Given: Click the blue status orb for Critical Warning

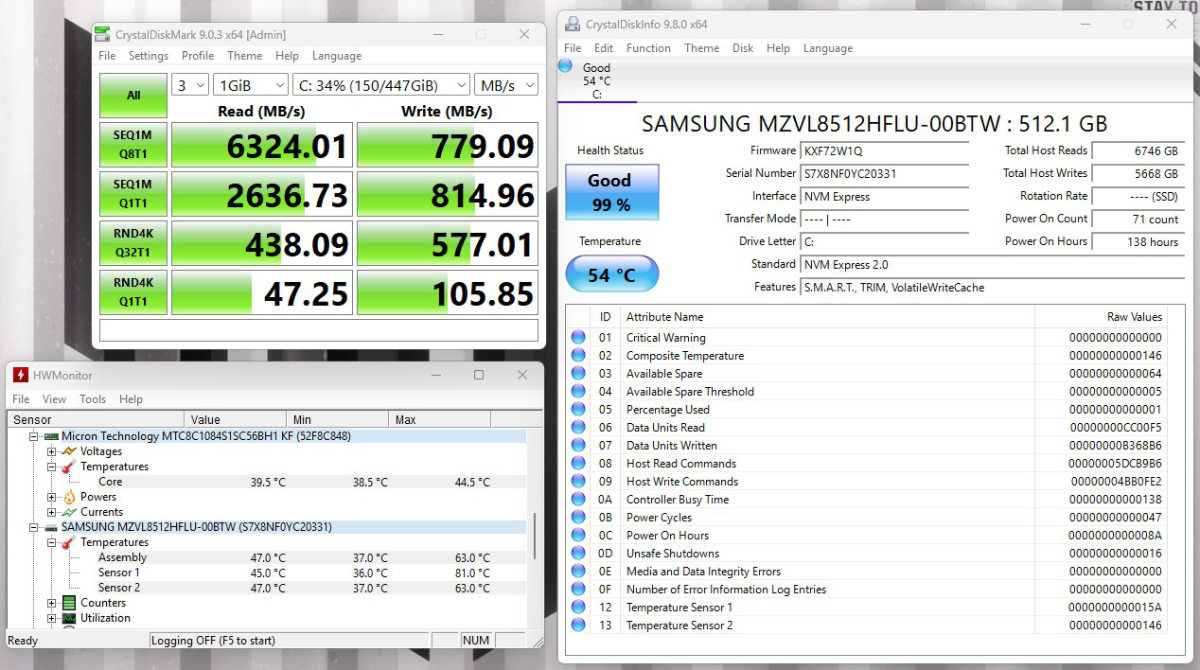Looking at the screenshot, I should (x=578, y=338).
